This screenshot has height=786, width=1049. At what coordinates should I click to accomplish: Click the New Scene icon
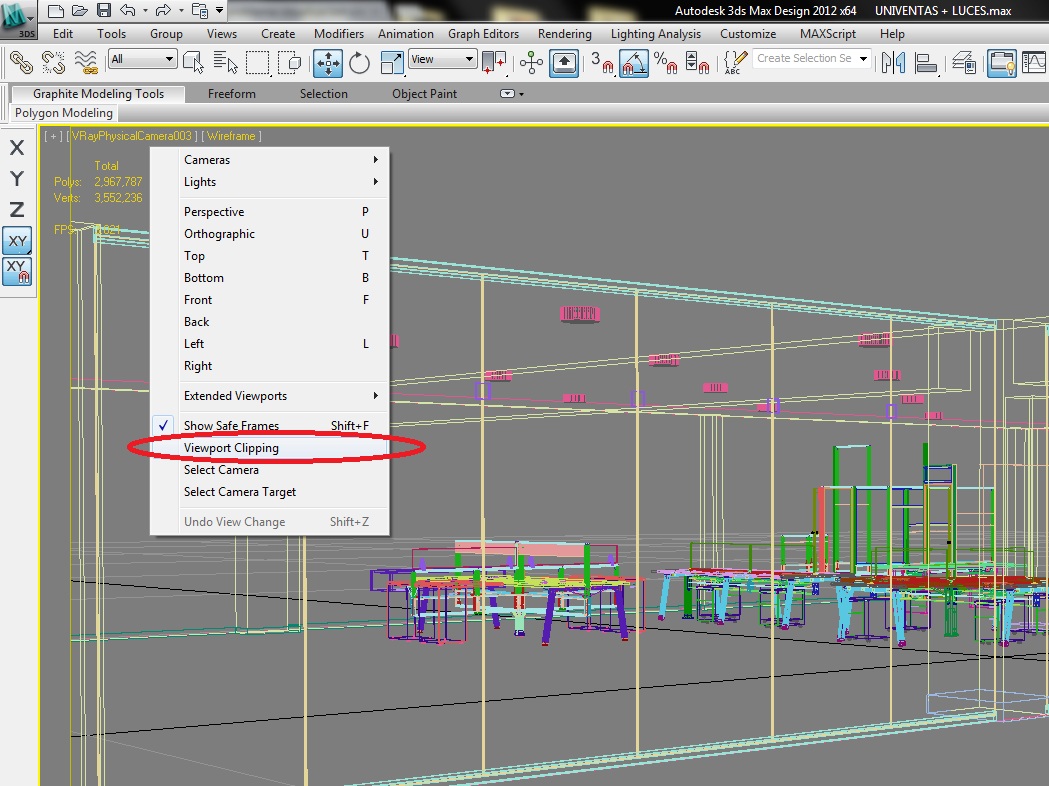56,10
